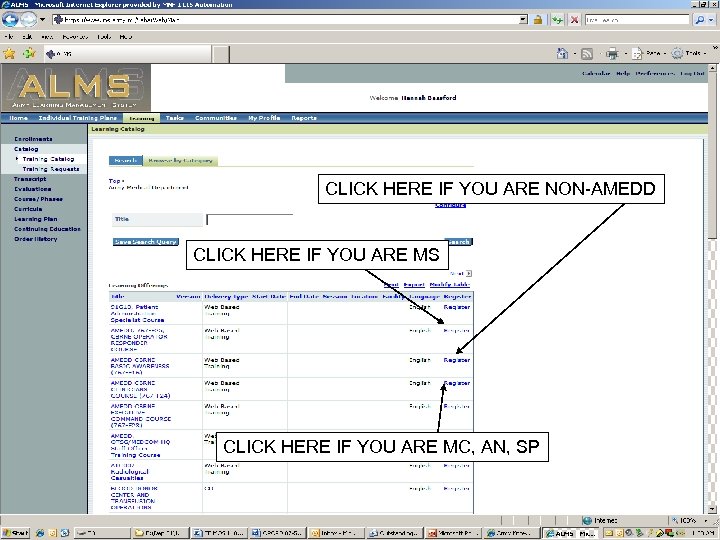Click Continuing Education in sidebar

coord(47,229)
